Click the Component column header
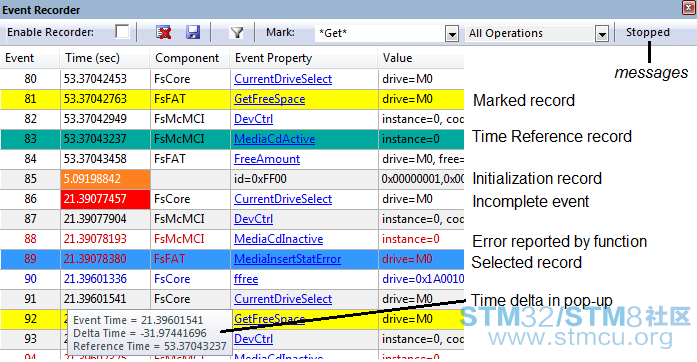 click(187, 58)
